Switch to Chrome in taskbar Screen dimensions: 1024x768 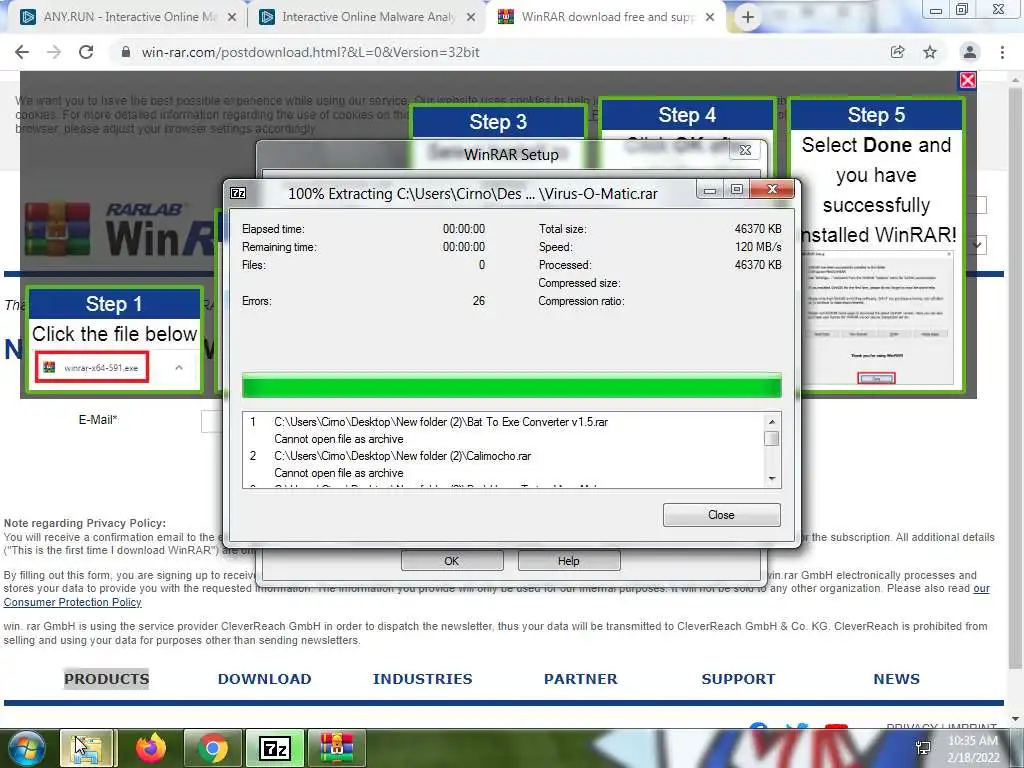coord(213,748)
